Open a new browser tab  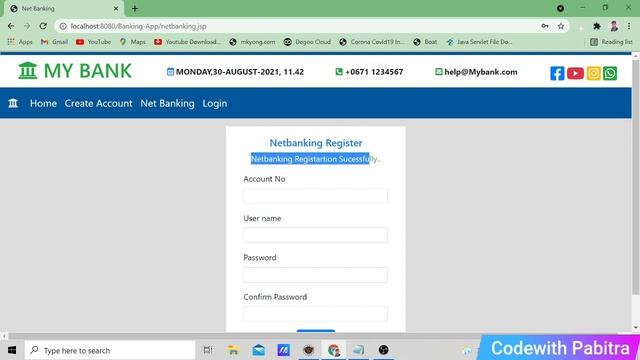pyautogui.click(x=135, y=9)
